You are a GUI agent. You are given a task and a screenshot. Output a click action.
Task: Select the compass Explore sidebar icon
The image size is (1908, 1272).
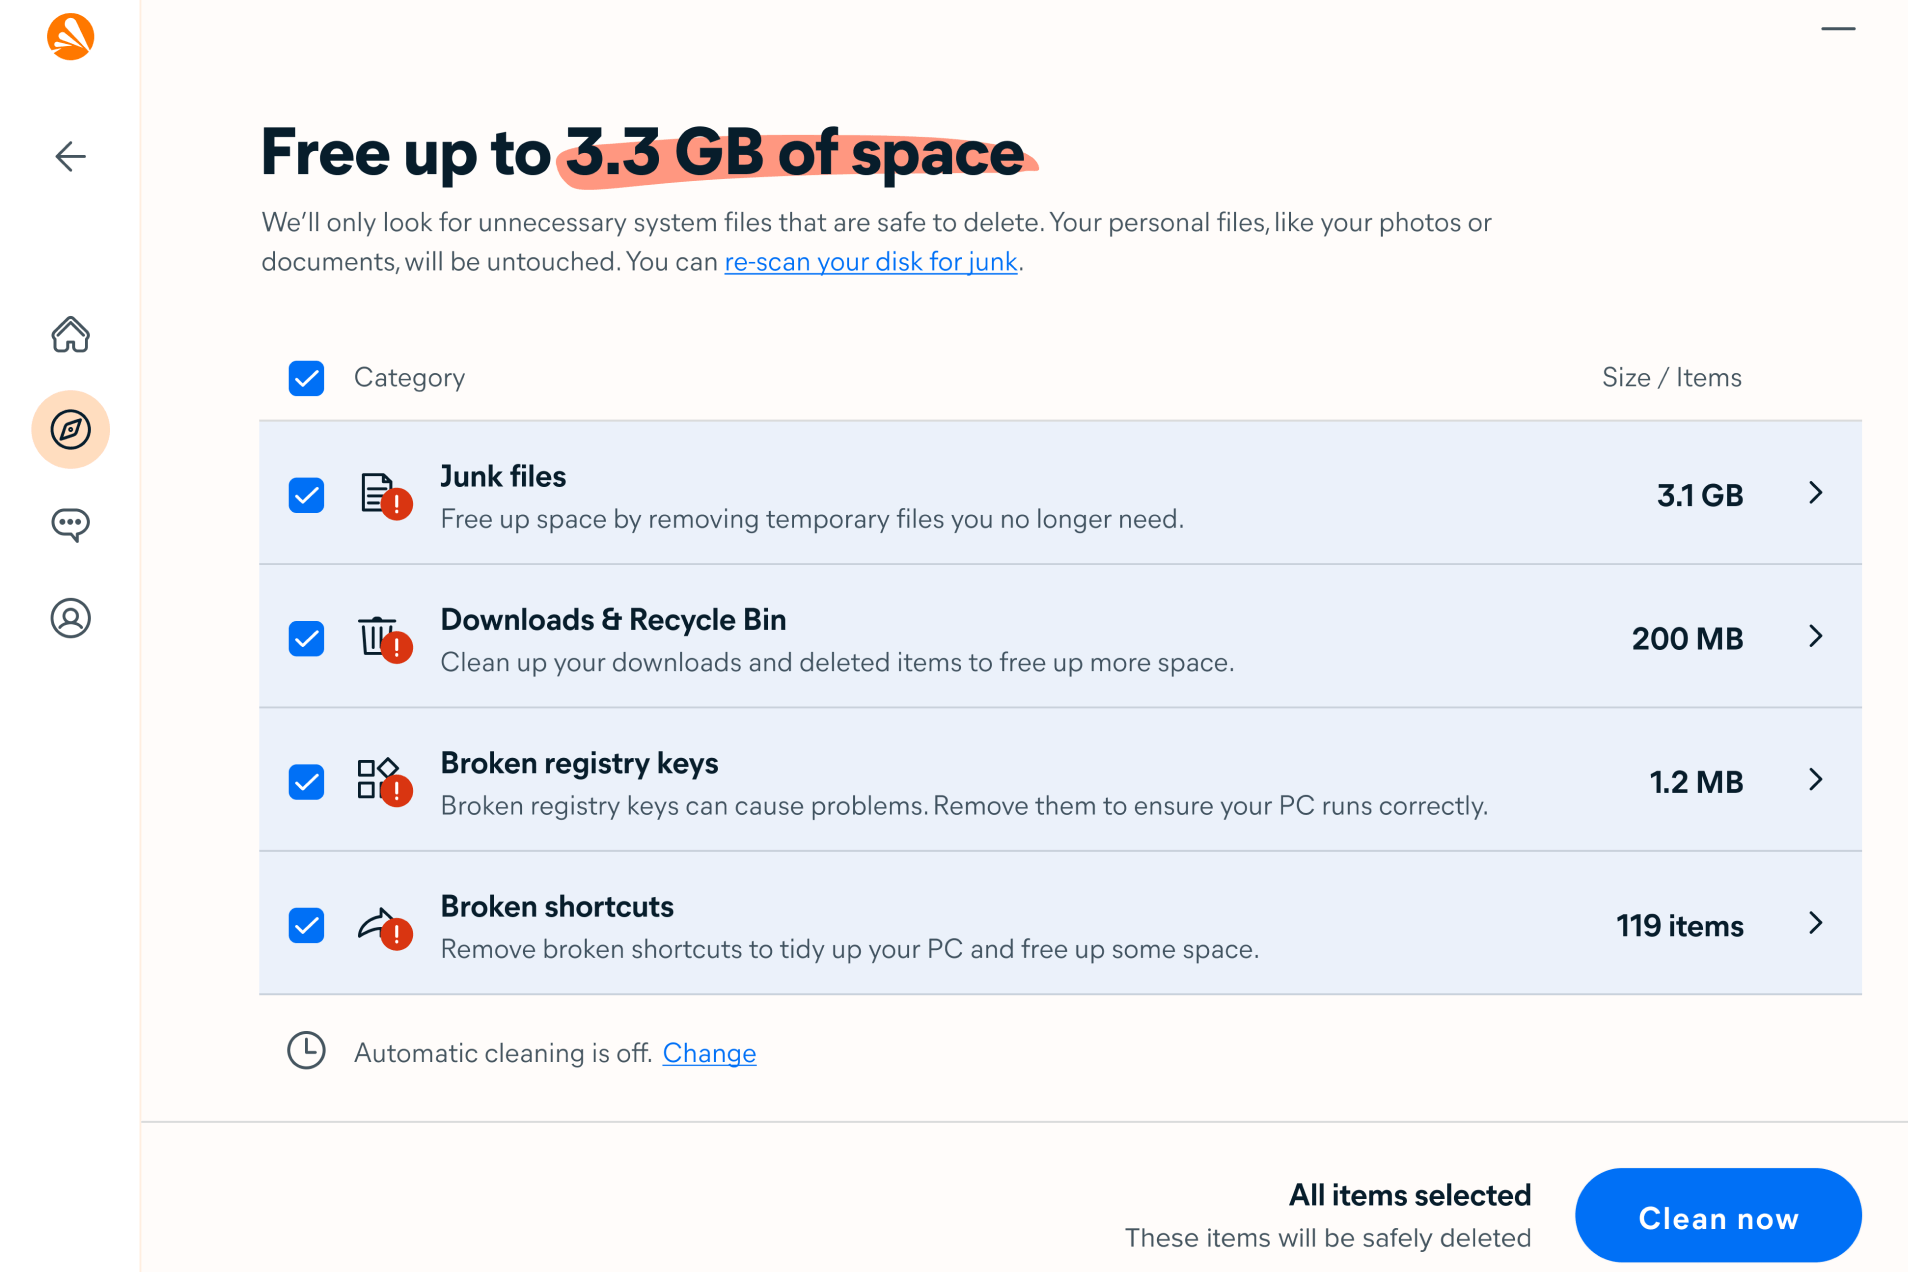70,430
